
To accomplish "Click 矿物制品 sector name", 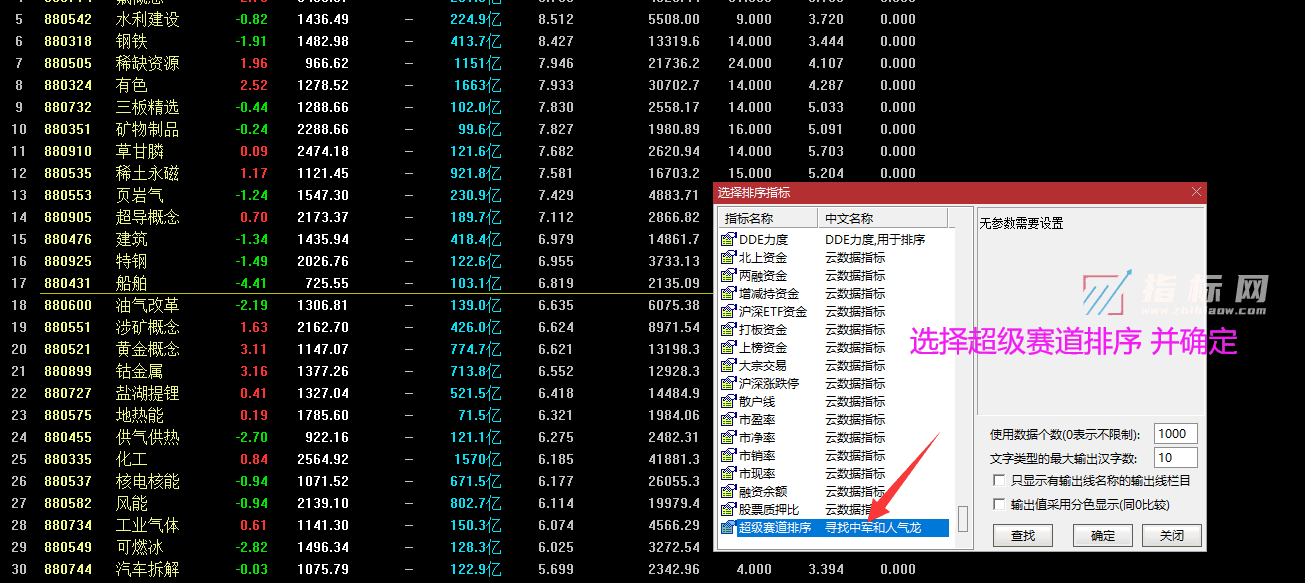I will click(148, 129).
